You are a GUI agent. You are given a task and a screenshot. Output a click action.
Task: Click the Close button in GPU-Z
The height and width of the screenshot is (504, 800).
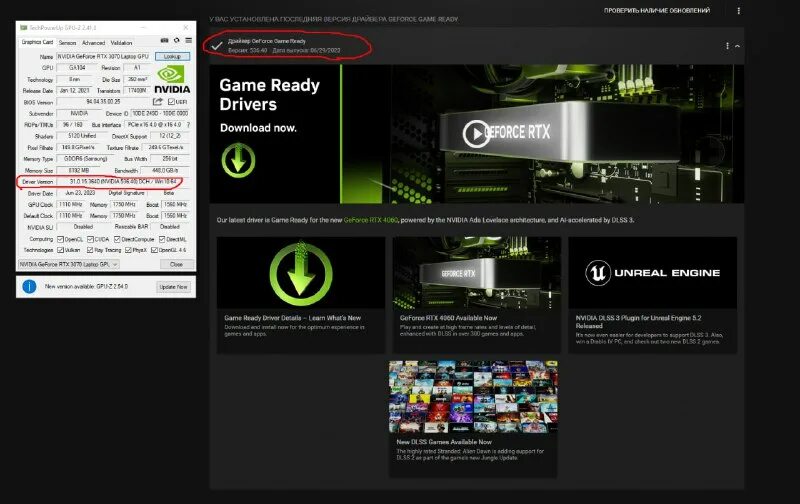(x=176, y=264)
